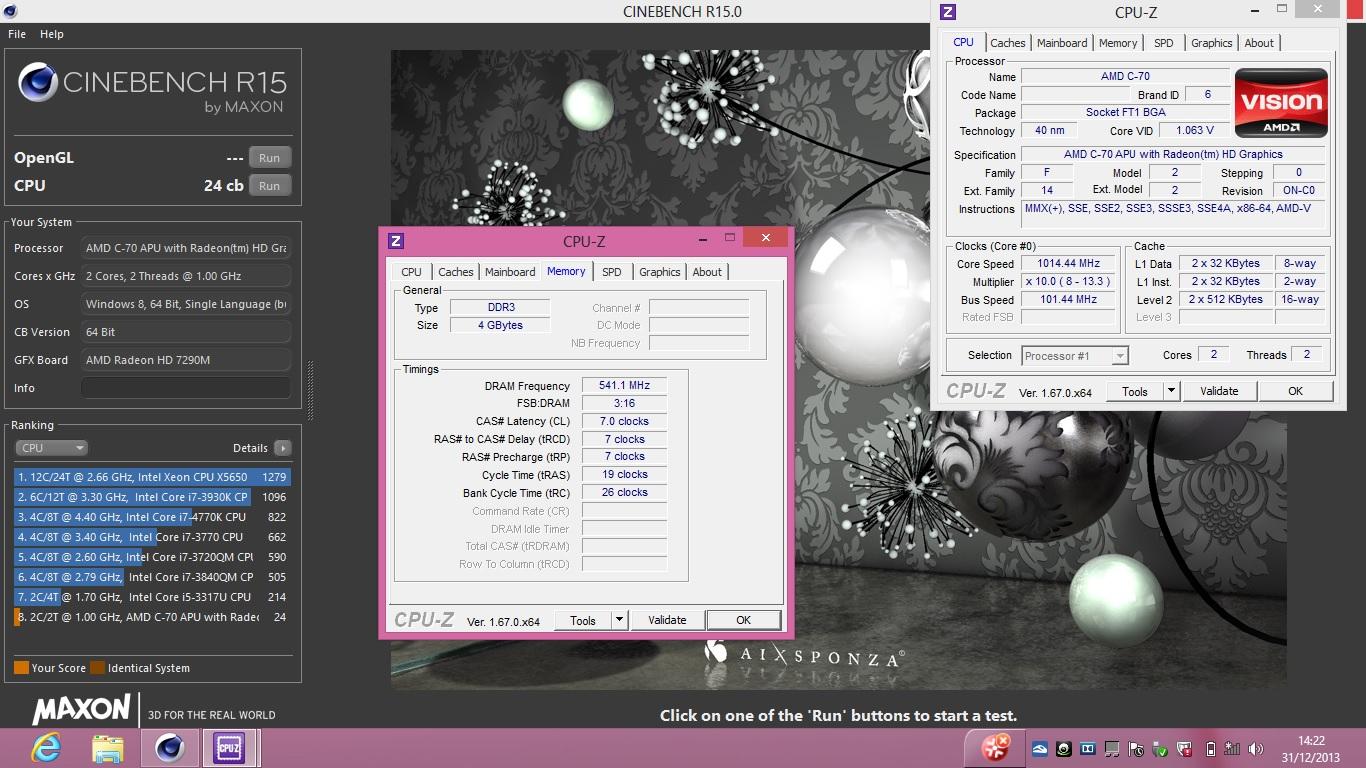1366x768 pixels.
Task: Click the Info input field in Your System
Action: click(186, 388)
